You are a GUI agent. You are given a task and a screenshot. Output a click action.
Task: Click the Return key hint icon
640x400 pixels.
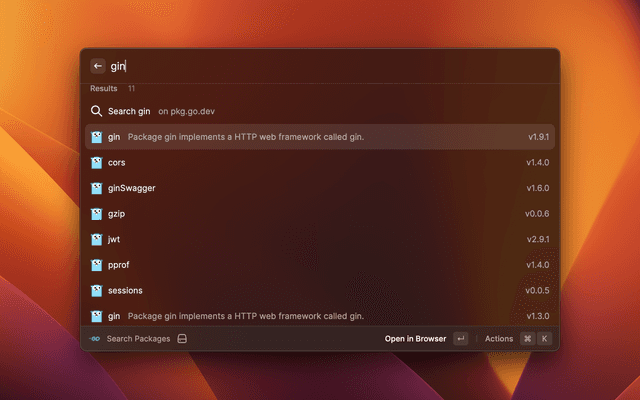point(460,339)
